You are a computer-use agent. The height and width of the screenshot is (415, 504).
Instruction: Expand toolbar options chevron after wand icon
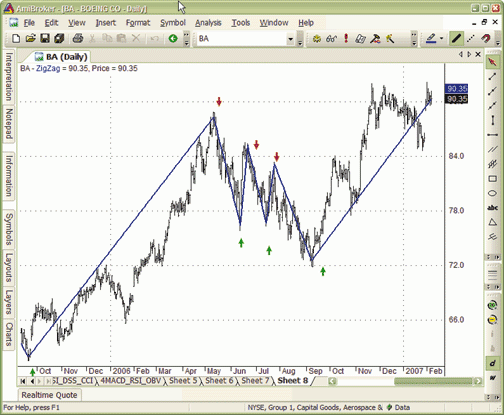click(414, 39)
